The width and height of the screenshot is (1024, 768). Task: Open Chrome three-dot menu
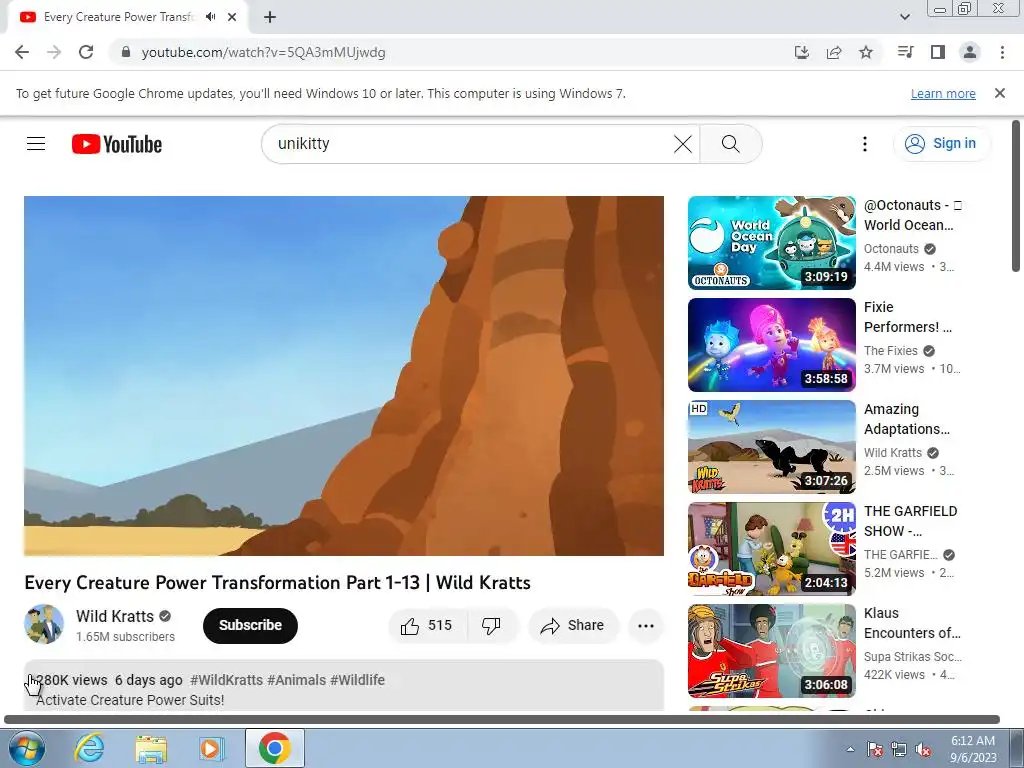pos(1002,52)
